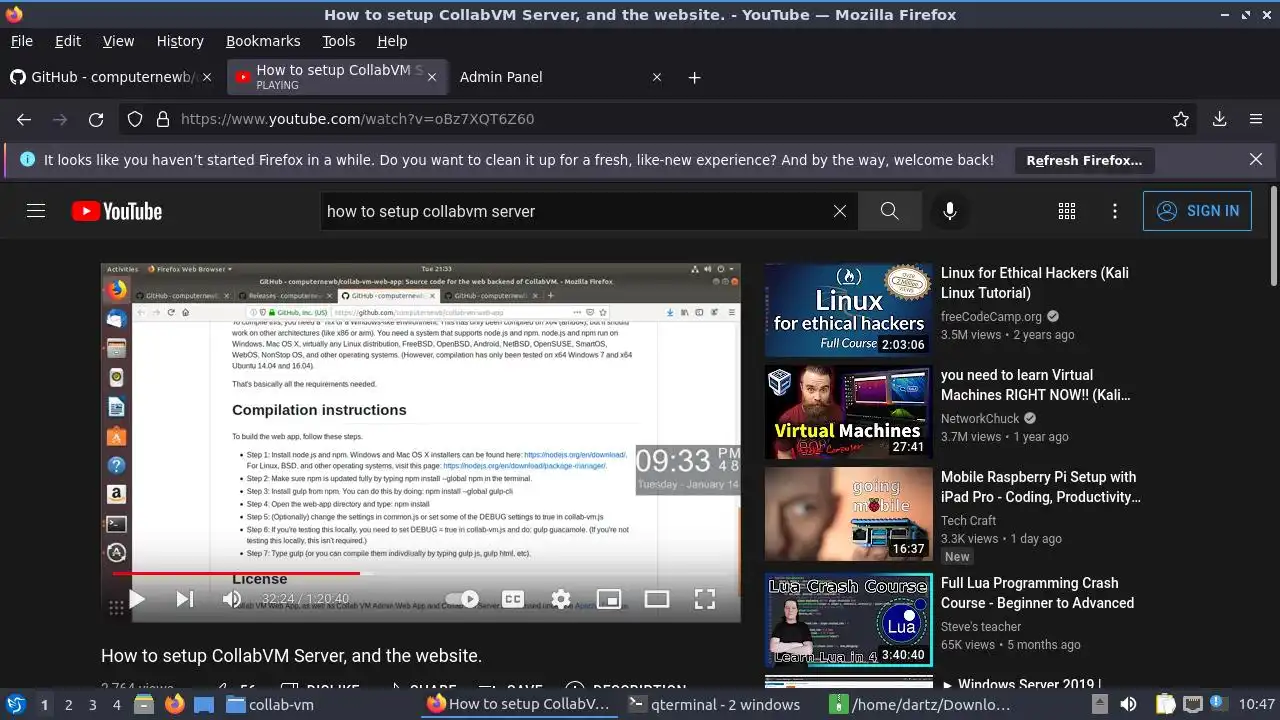Open a new browser tab
This screenshot has height=720, width=1280.
695,77
